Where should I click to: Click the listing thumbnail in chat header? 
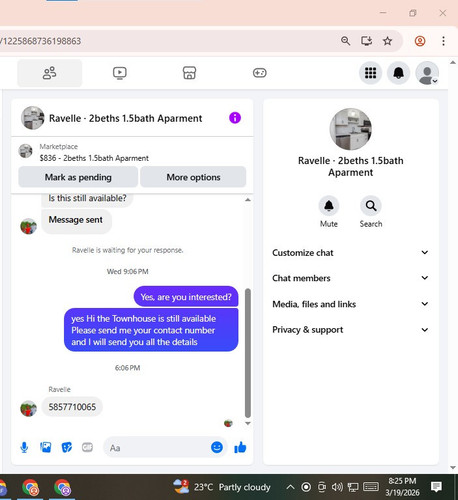[32, 118]
